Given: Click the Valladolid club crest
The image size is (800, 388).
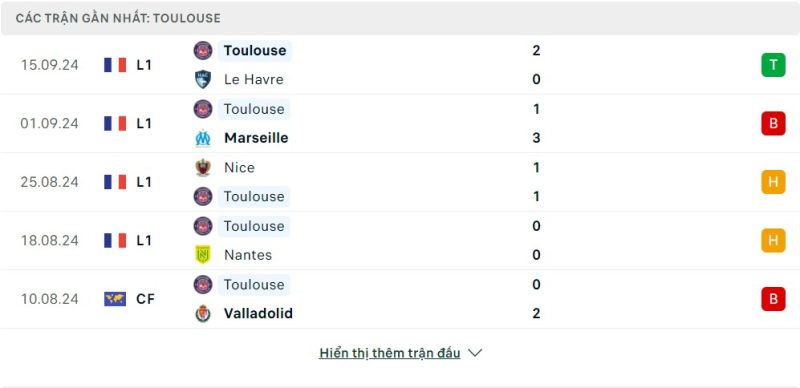Looking at the screenshot, I should [x=203, y=313].
